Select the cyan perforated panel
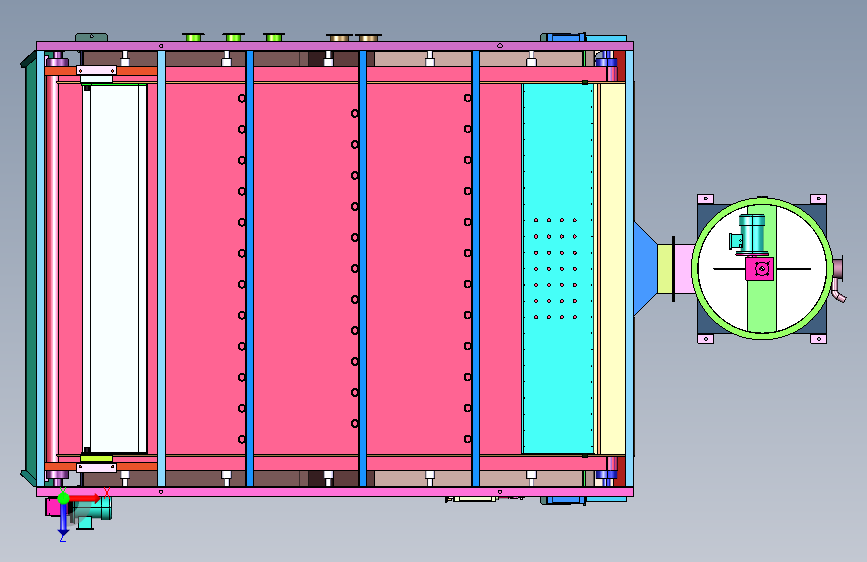The width and height of the screenshot is (867, 562). tap(557, 268)
